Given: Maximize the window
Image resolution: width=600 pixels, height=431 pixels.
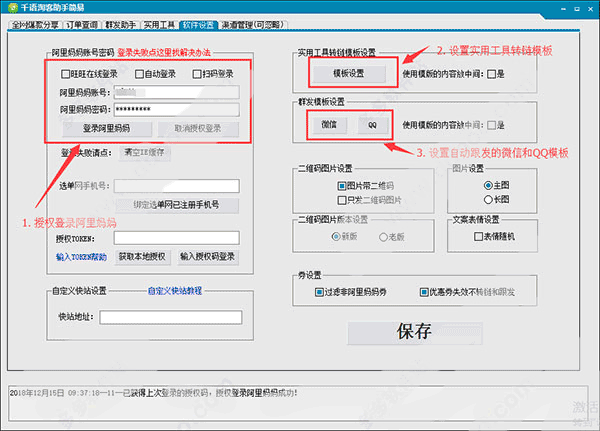Looking at the screenshot, I should (x=577, y=8).
